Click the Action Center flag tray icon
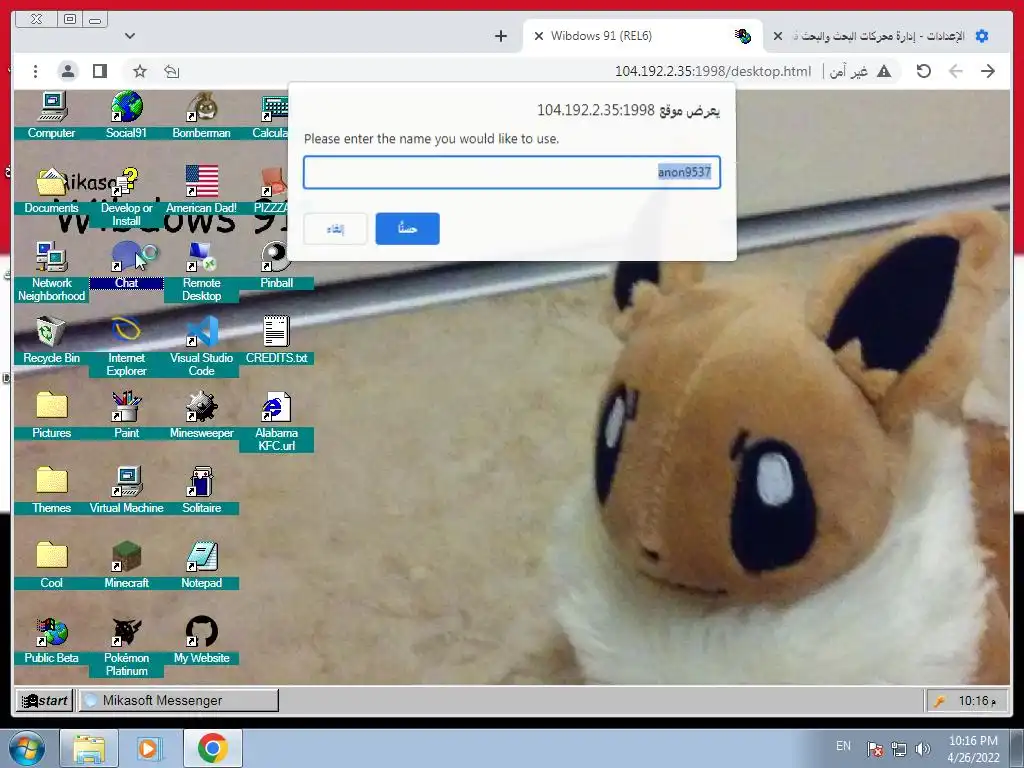1024x768 pixels. pos(875,749)
